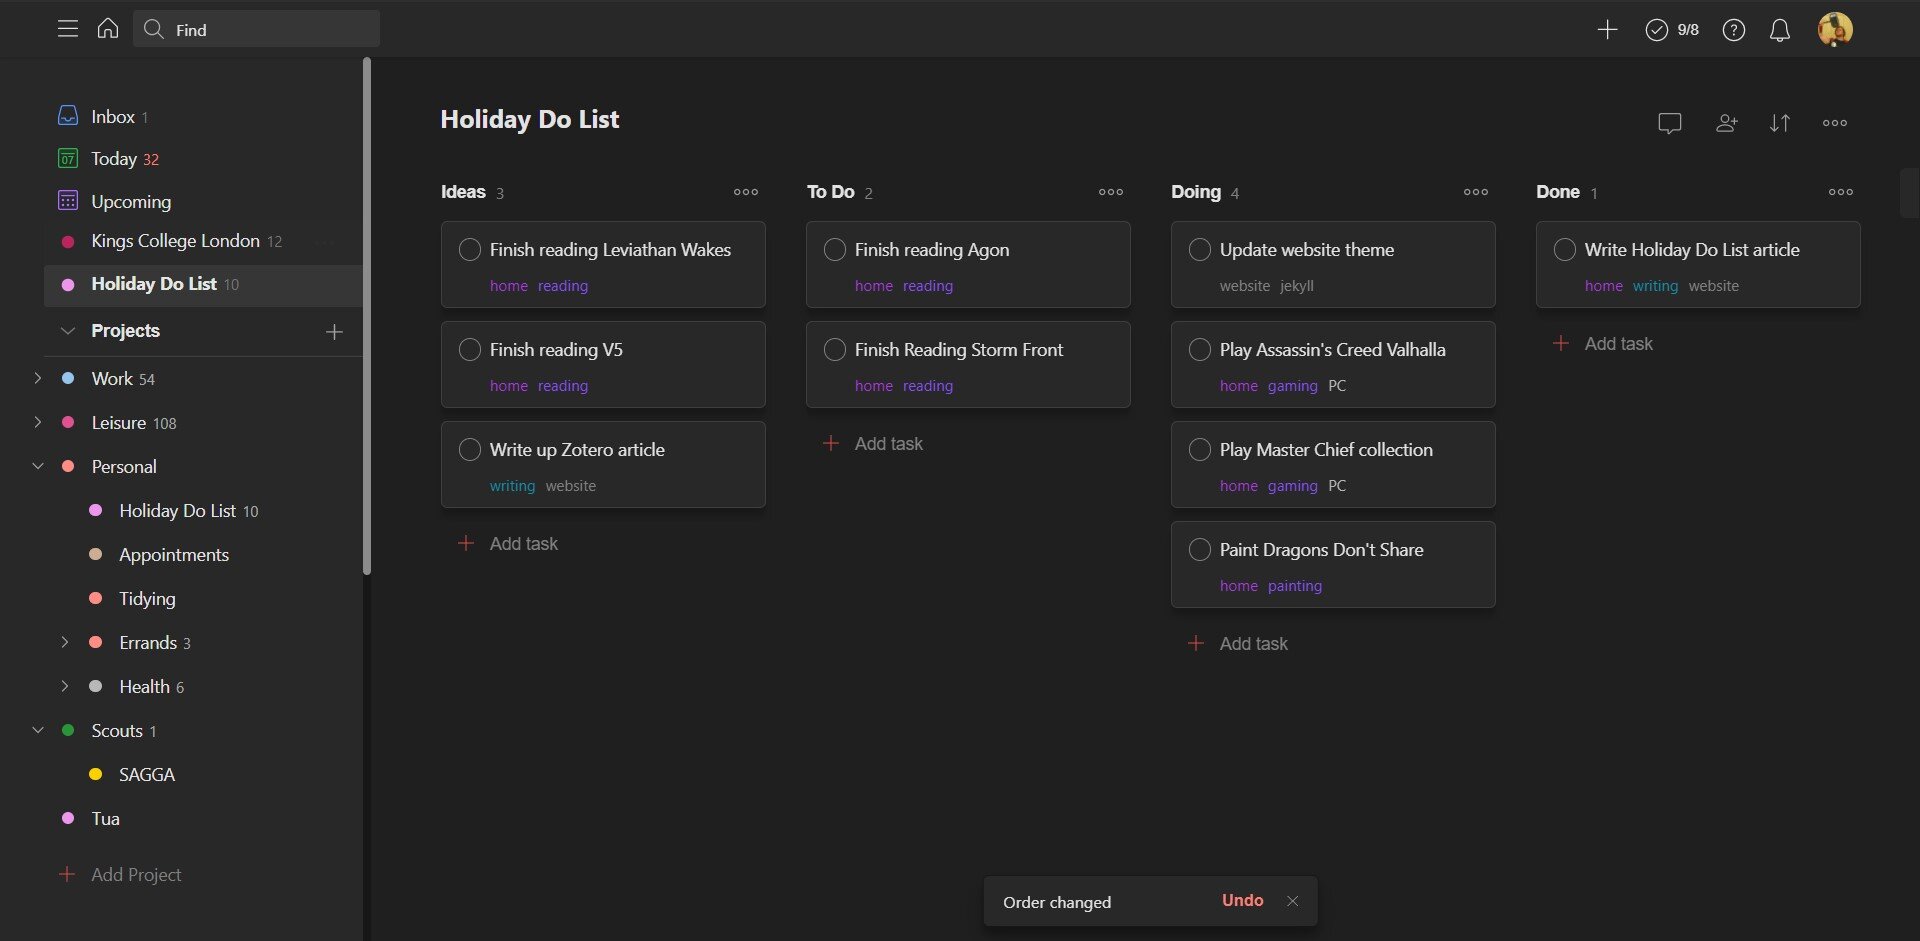Viewport: 1920px width, 941px height.
Task: Click the share project person icon
Action: pos(1726,123)
